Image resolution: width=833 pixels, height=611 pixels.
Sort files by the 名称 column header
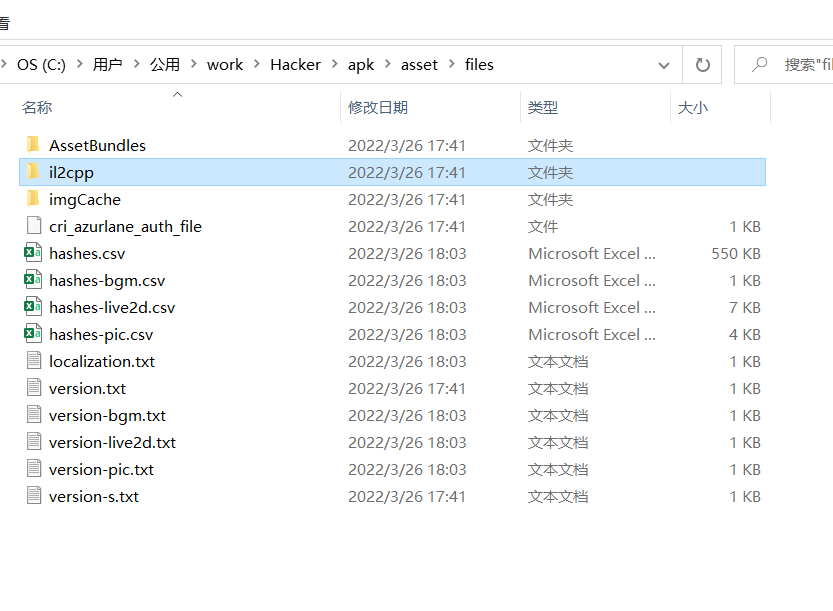coord(38,108)
